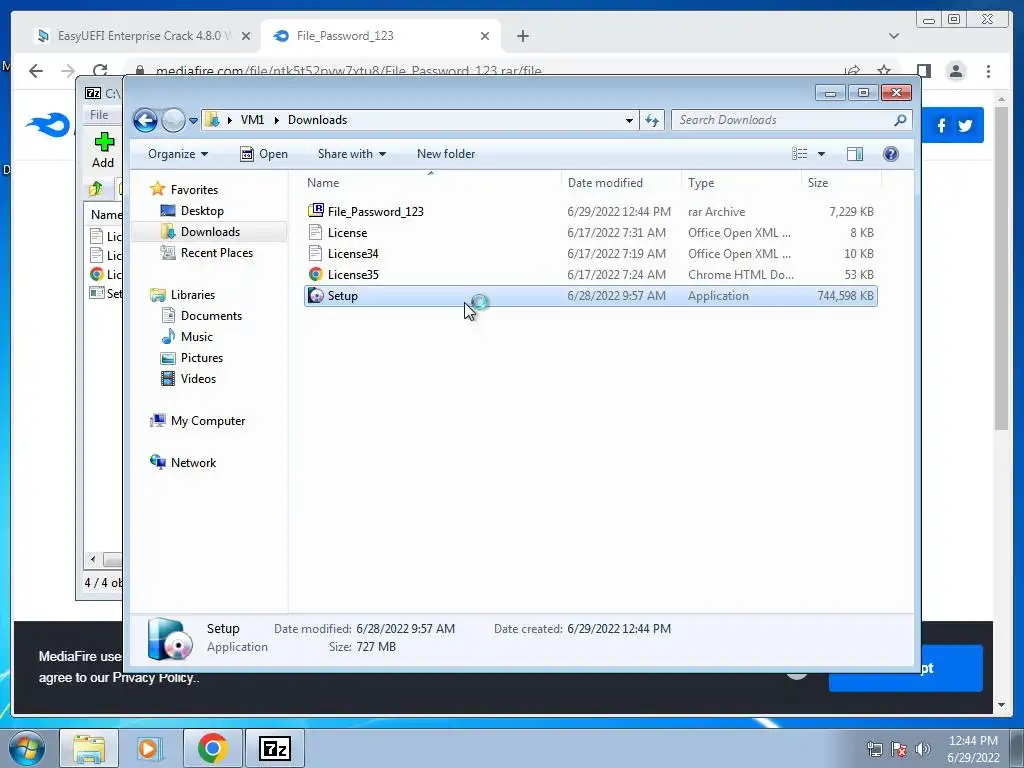Open the Pictures library
This screenshot has width=1024, height=768.
(191, 358)
